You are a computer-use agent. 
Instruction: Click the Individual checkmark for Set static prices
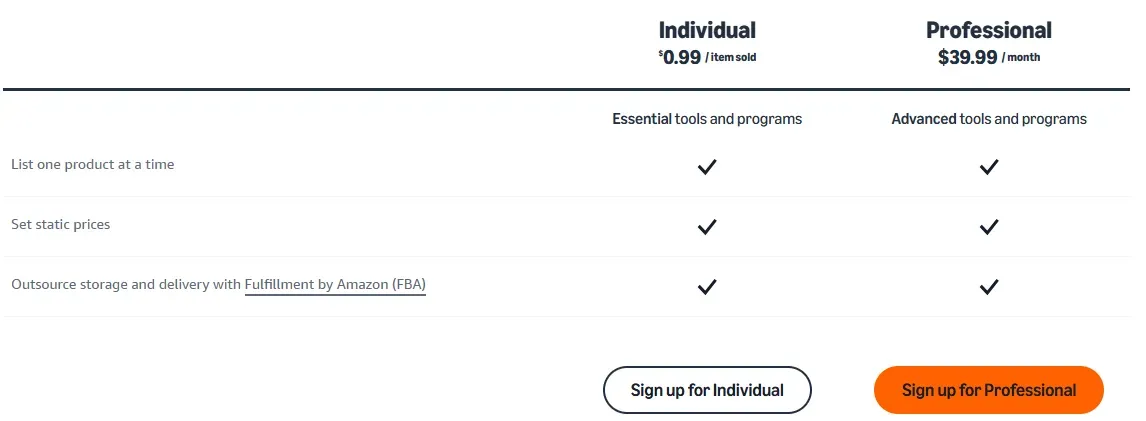point(707,227)
